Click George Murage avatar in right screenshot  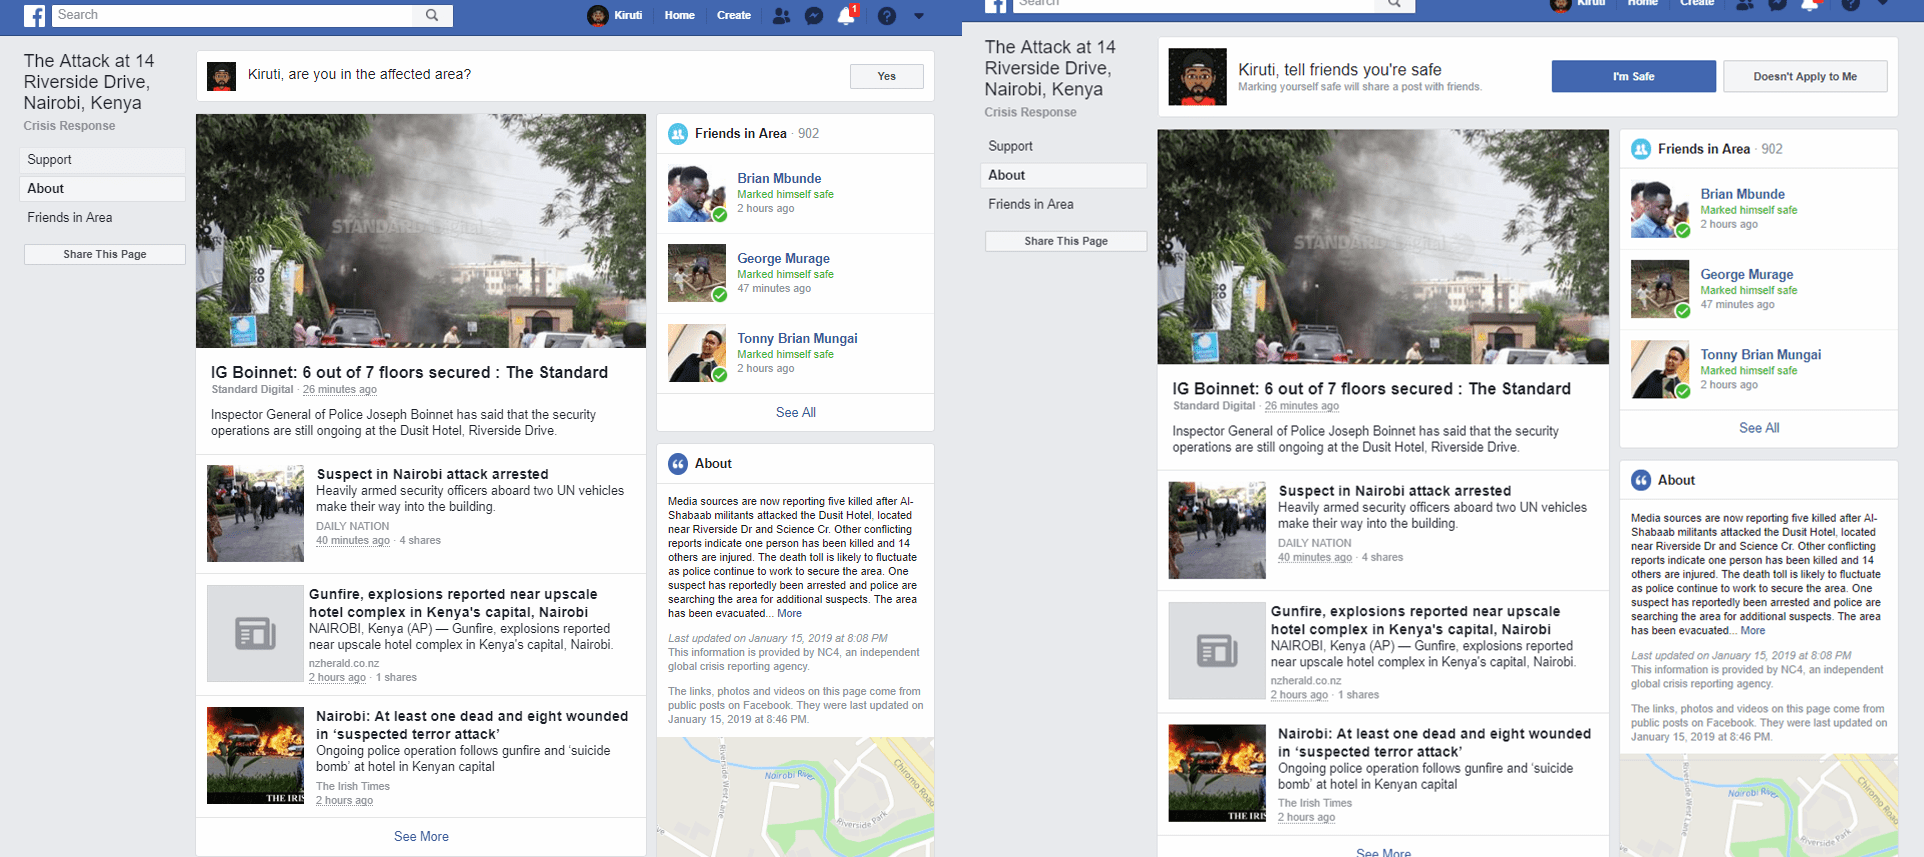click(x=1660, y=289)
